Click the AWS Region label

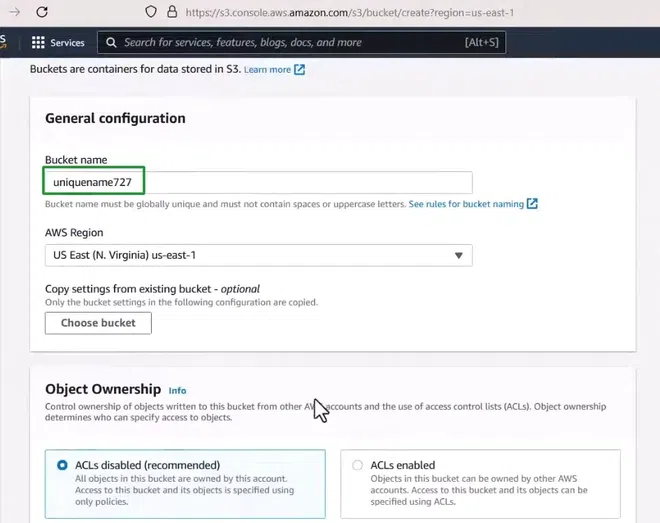(74, 233)
